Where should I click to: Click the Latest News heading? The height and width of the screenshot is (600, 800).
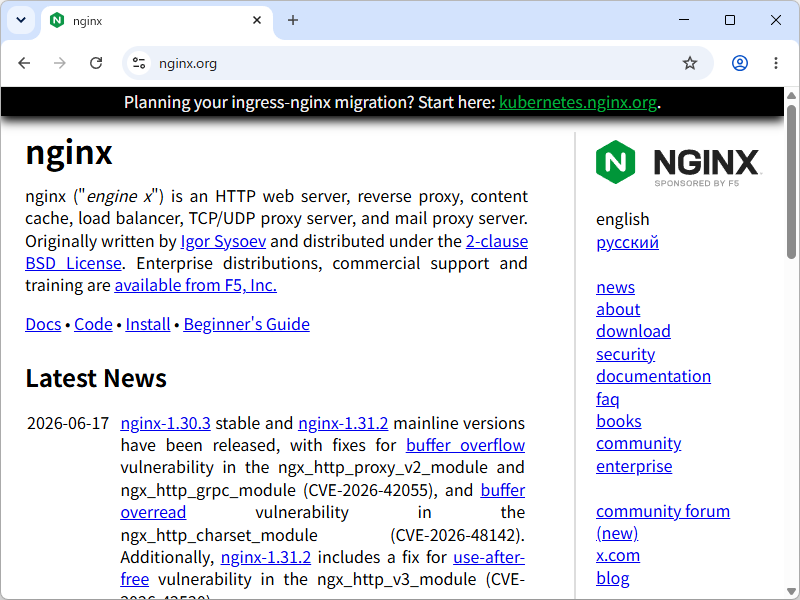[x=96, y=379]
